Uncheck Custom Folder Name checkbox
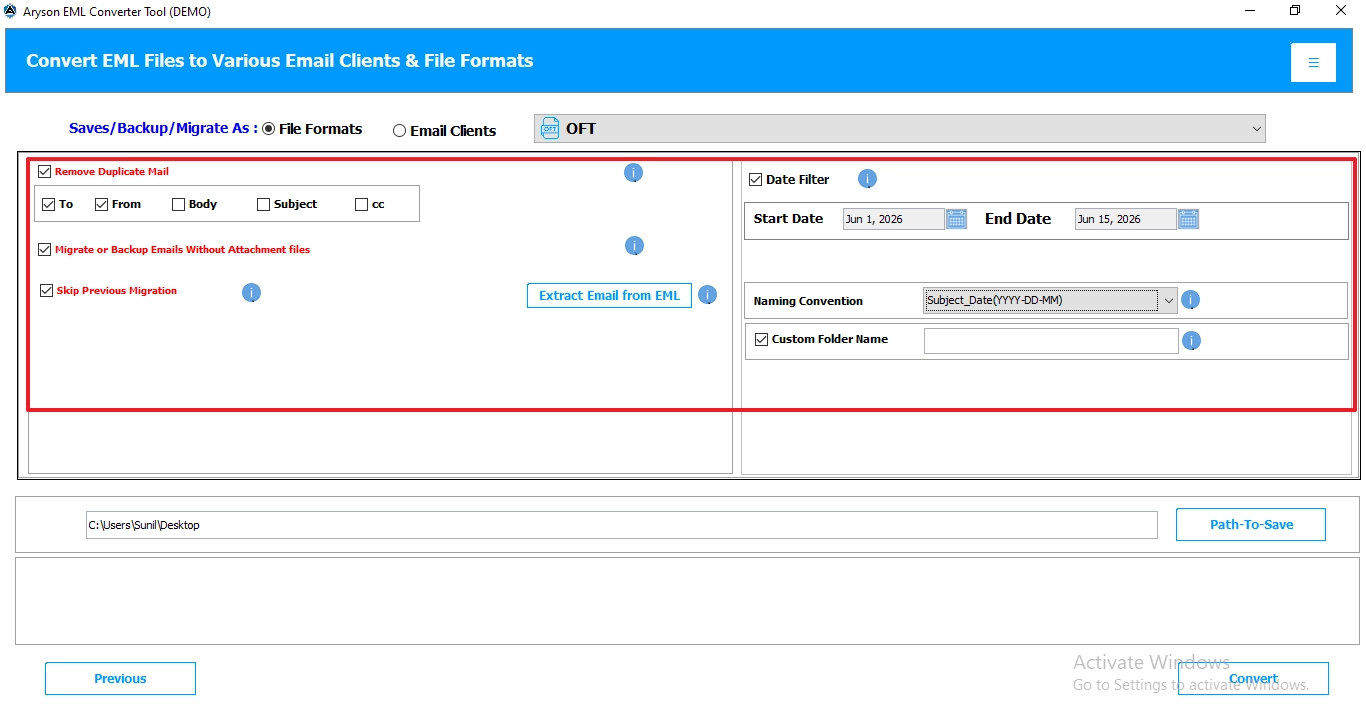This screenshot has width=1366, height=728. click(x=761, y=340)
